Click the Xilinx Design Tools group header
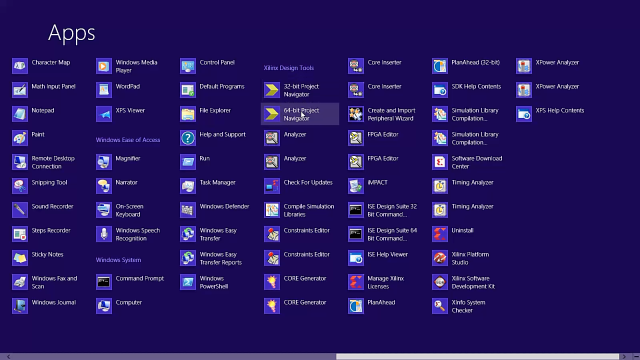The image size is (640, 360). tap(289, 68)
